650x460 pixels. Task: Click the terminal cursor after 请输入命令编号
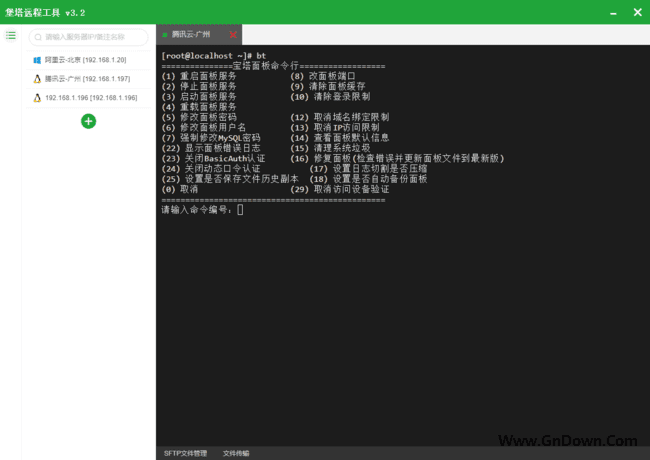point(240,210)
